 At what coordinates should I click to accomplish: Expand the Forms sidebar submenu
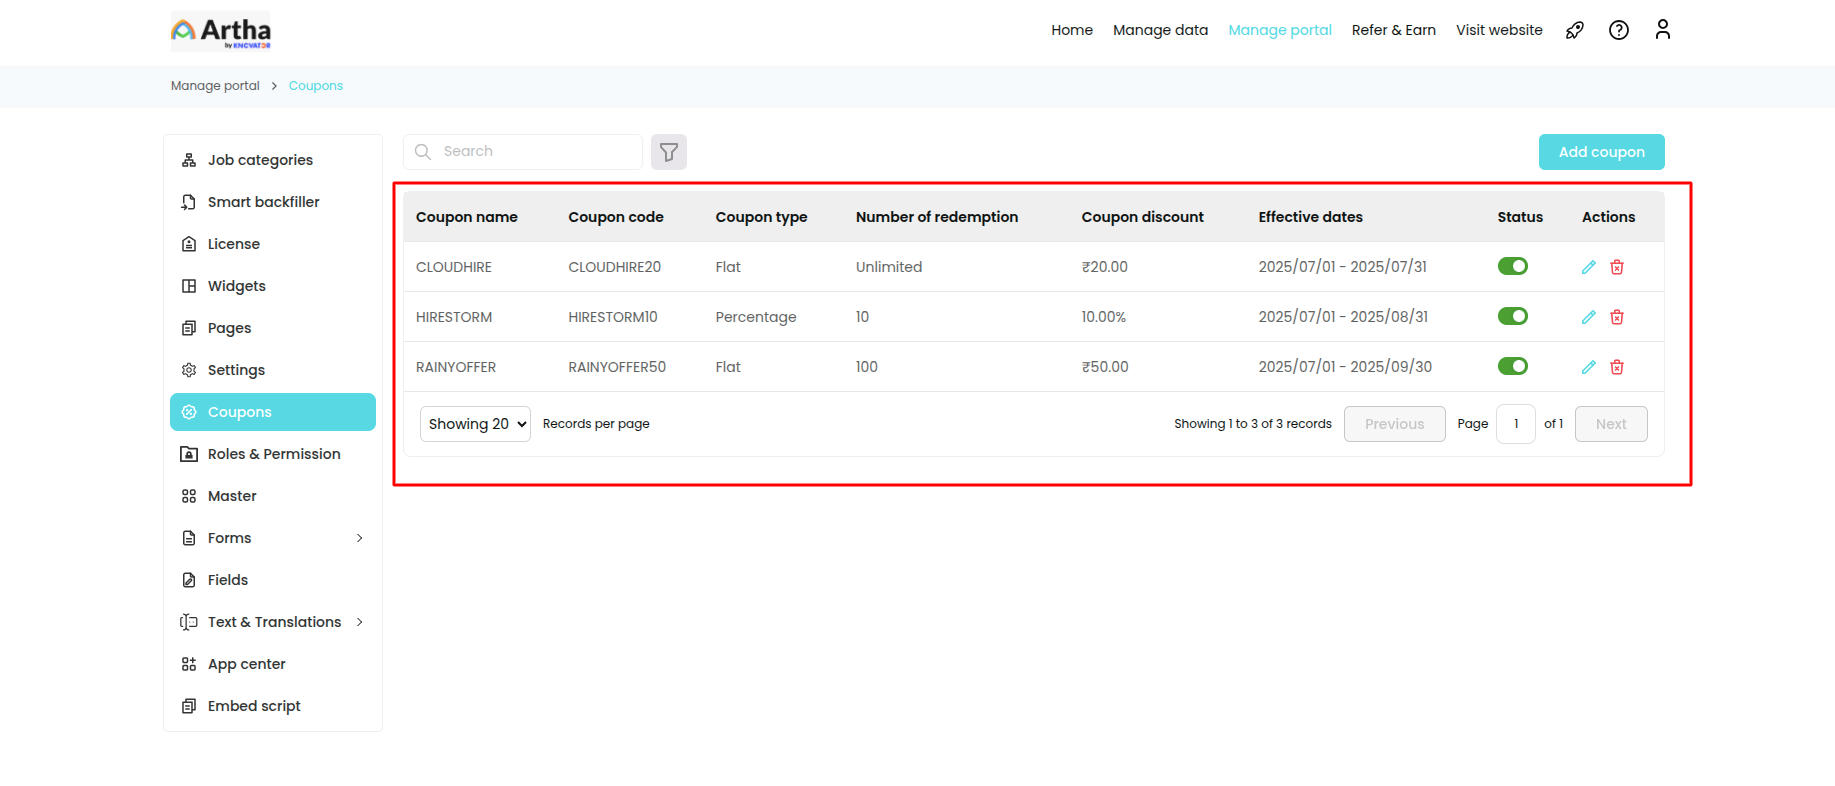(360, 538)
